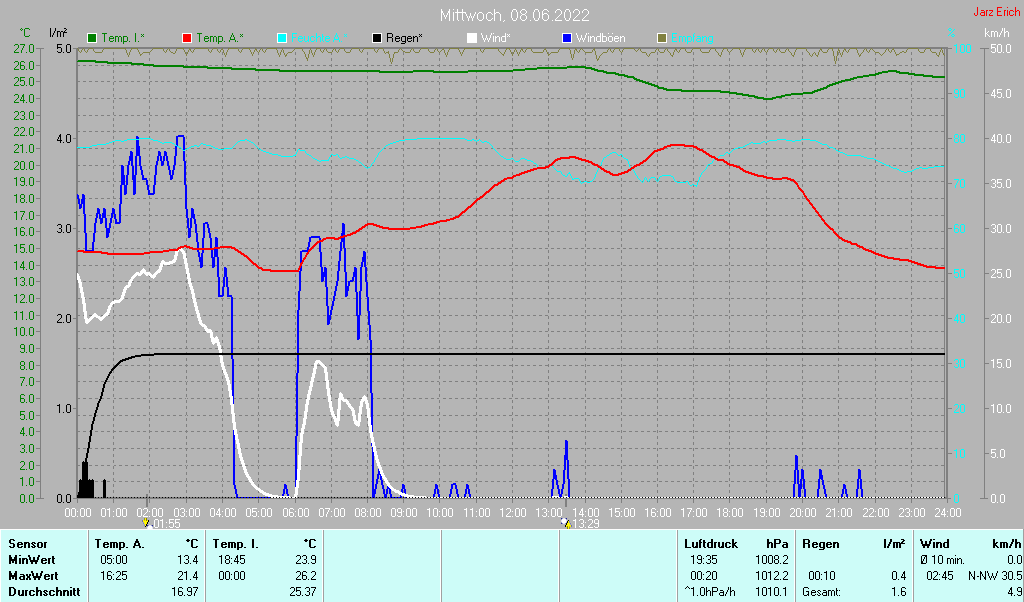
Task: Click the chart title 'Mittwoch, 08.06.2022'
Action: [x=515, y=15]
